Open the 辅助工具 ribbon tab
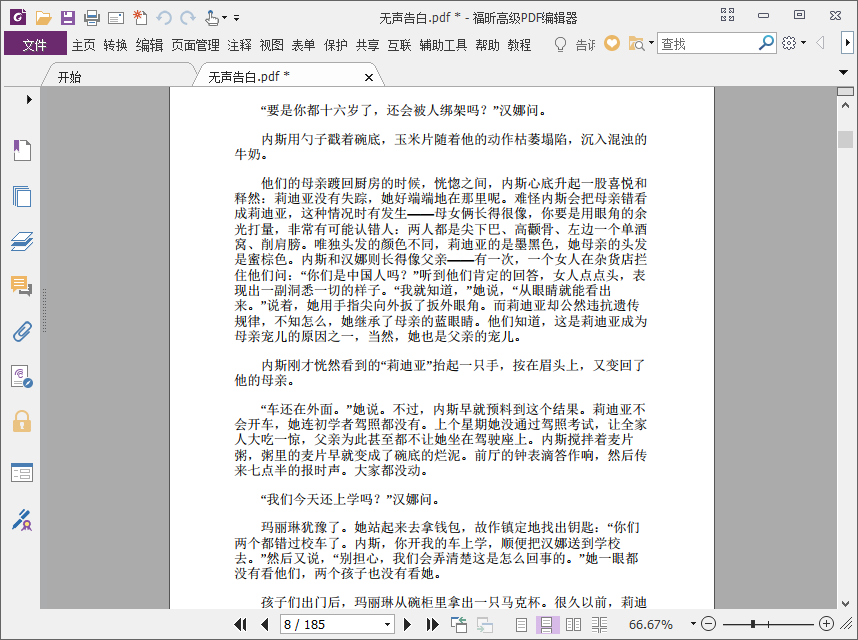 [443, 45]
